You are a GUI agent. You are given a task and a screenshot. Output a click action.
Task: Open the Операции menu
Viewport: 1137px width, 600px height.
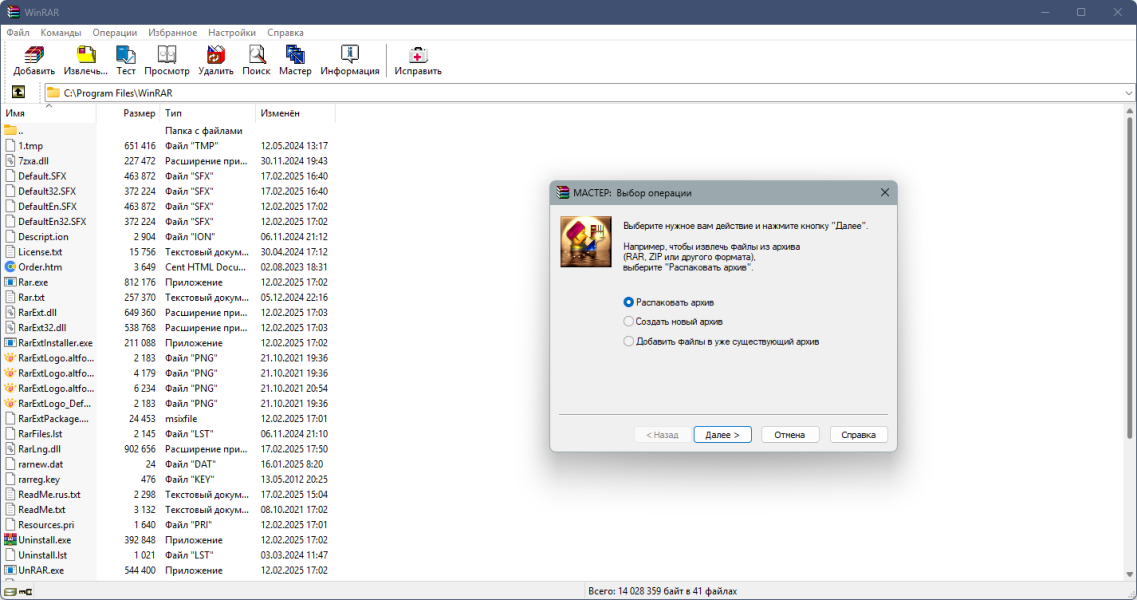(115, 33)
